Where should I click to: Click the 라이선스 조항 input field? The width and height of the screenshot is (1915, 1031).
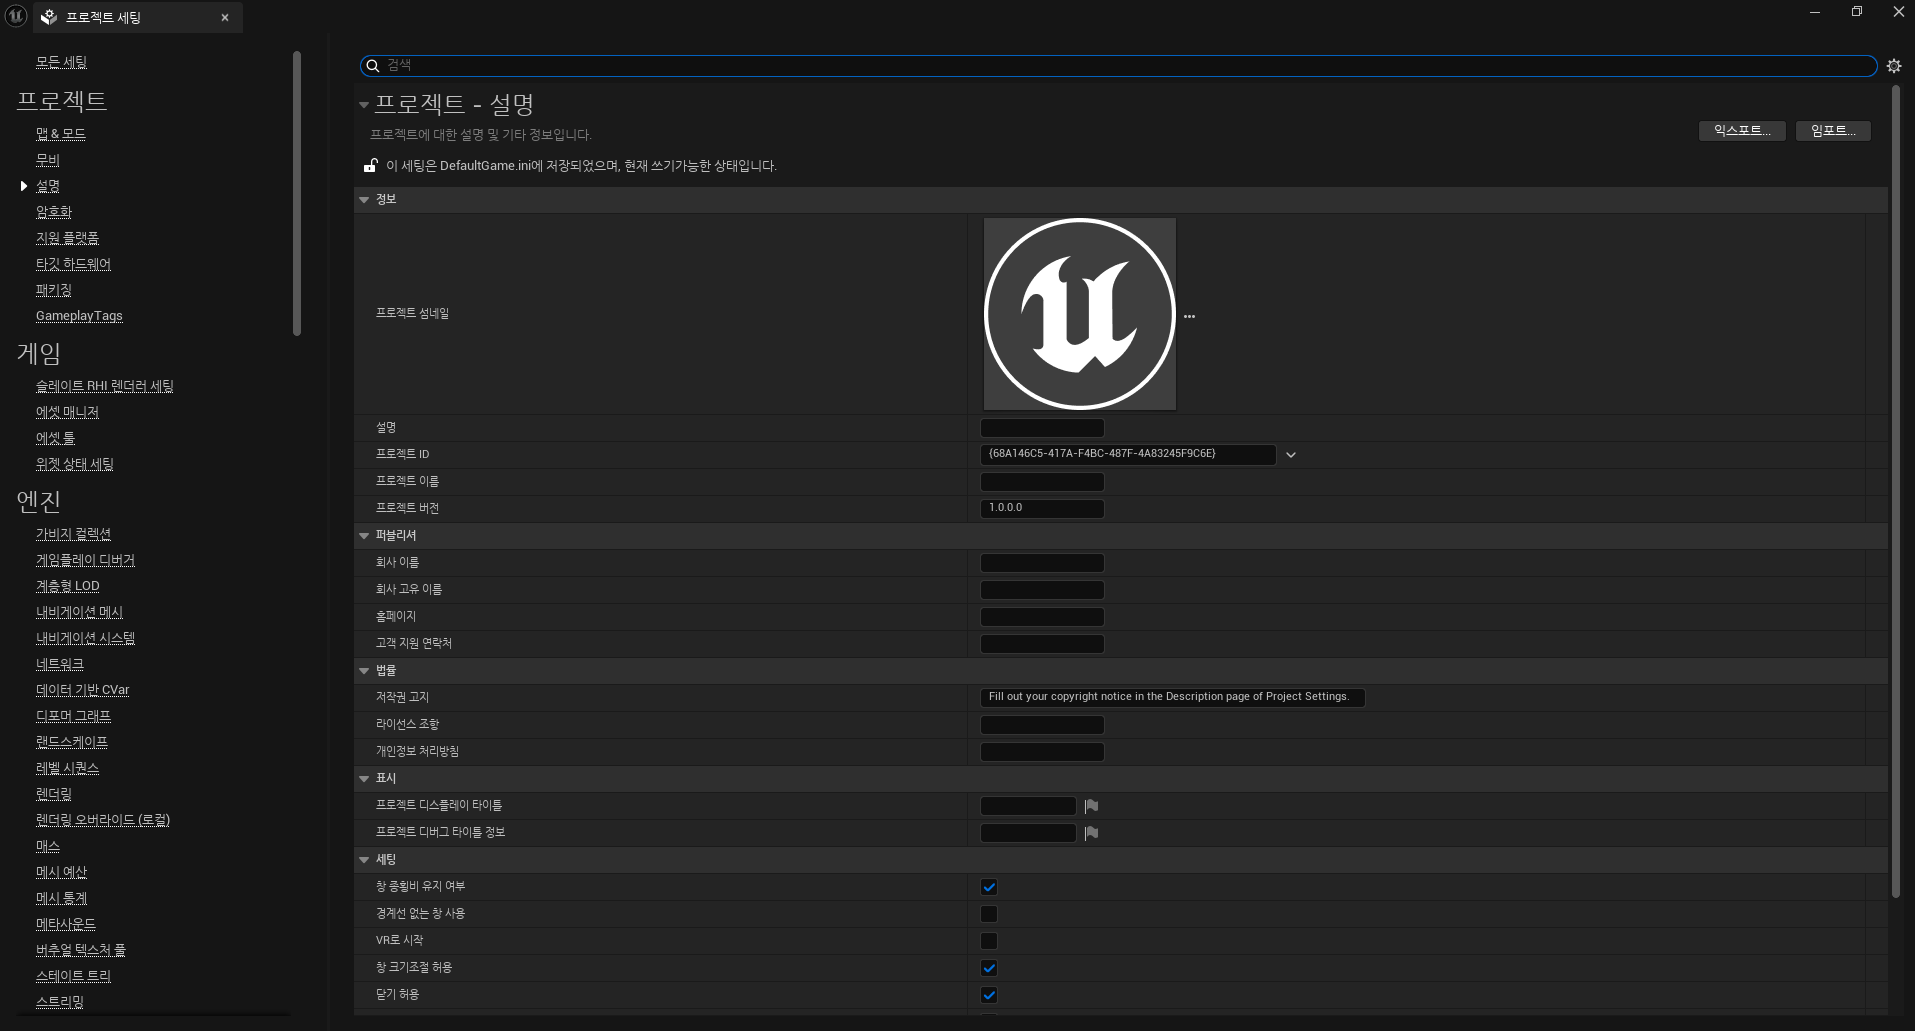tap(1042, 725)
